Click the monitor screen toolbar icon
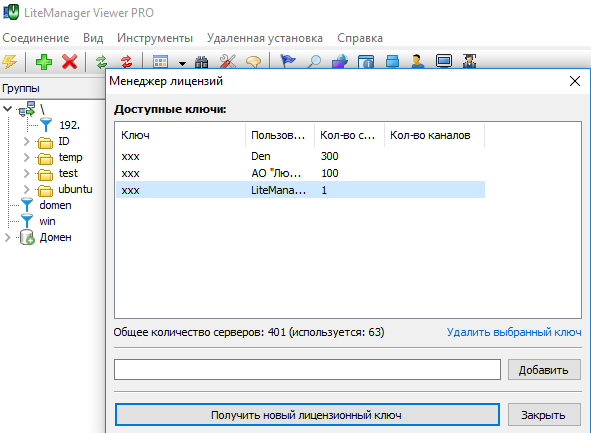Screen dimensions: 591x433 [444, 61]
